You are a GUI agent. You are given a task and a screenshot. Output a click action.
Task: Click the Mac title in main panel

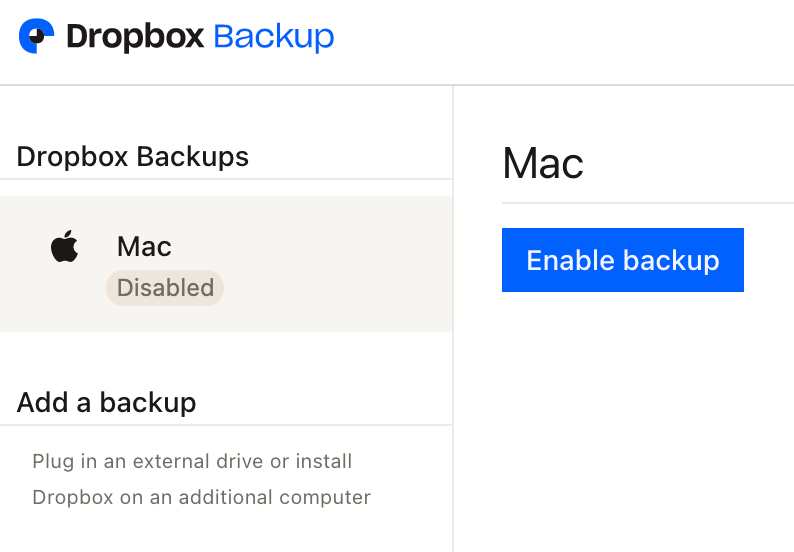pos(543,163)
